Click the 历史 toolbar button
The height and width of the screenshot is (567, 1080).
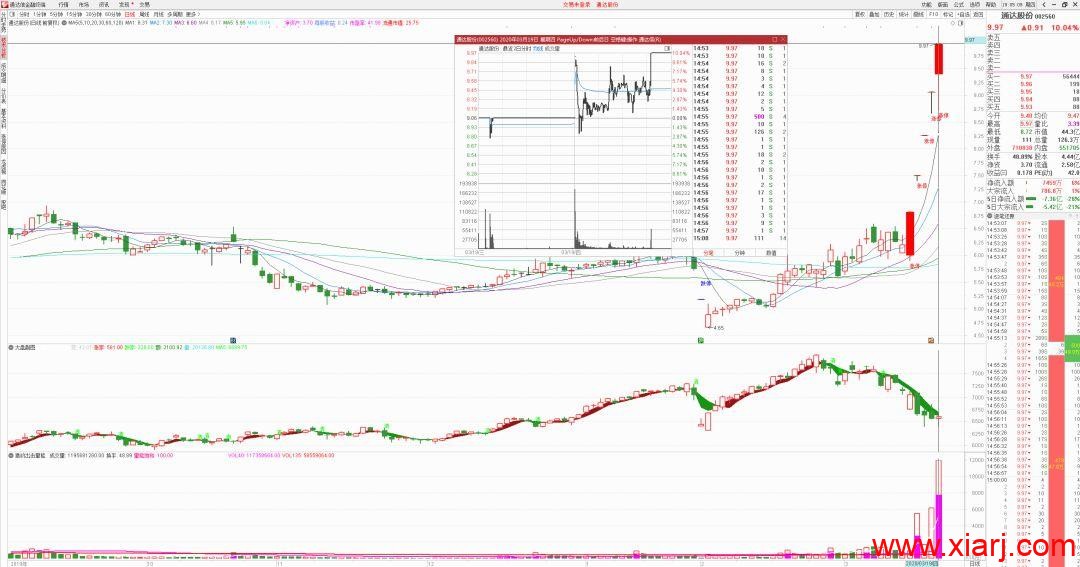tap(889, 14)
